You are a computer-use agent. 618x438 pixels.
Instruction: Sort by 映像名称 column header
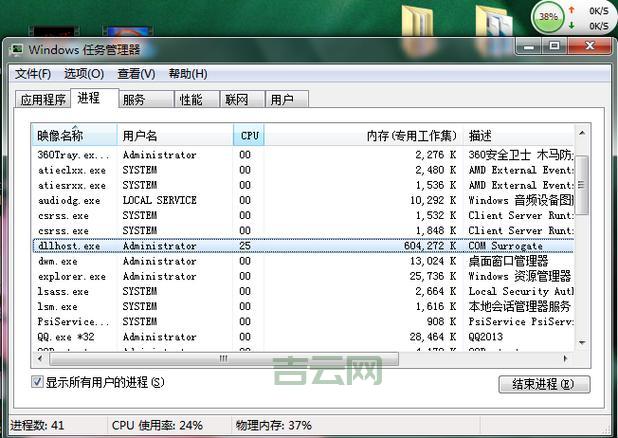(74, 135)
